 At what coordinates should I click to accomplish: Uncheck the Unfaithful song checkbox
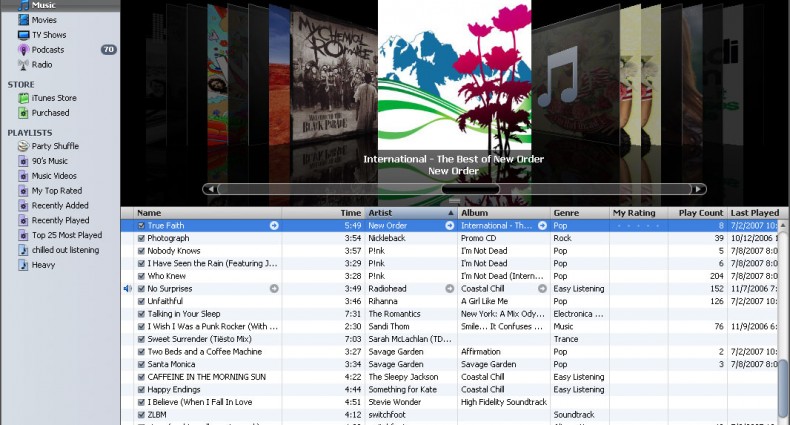click(x=141, y=301)
